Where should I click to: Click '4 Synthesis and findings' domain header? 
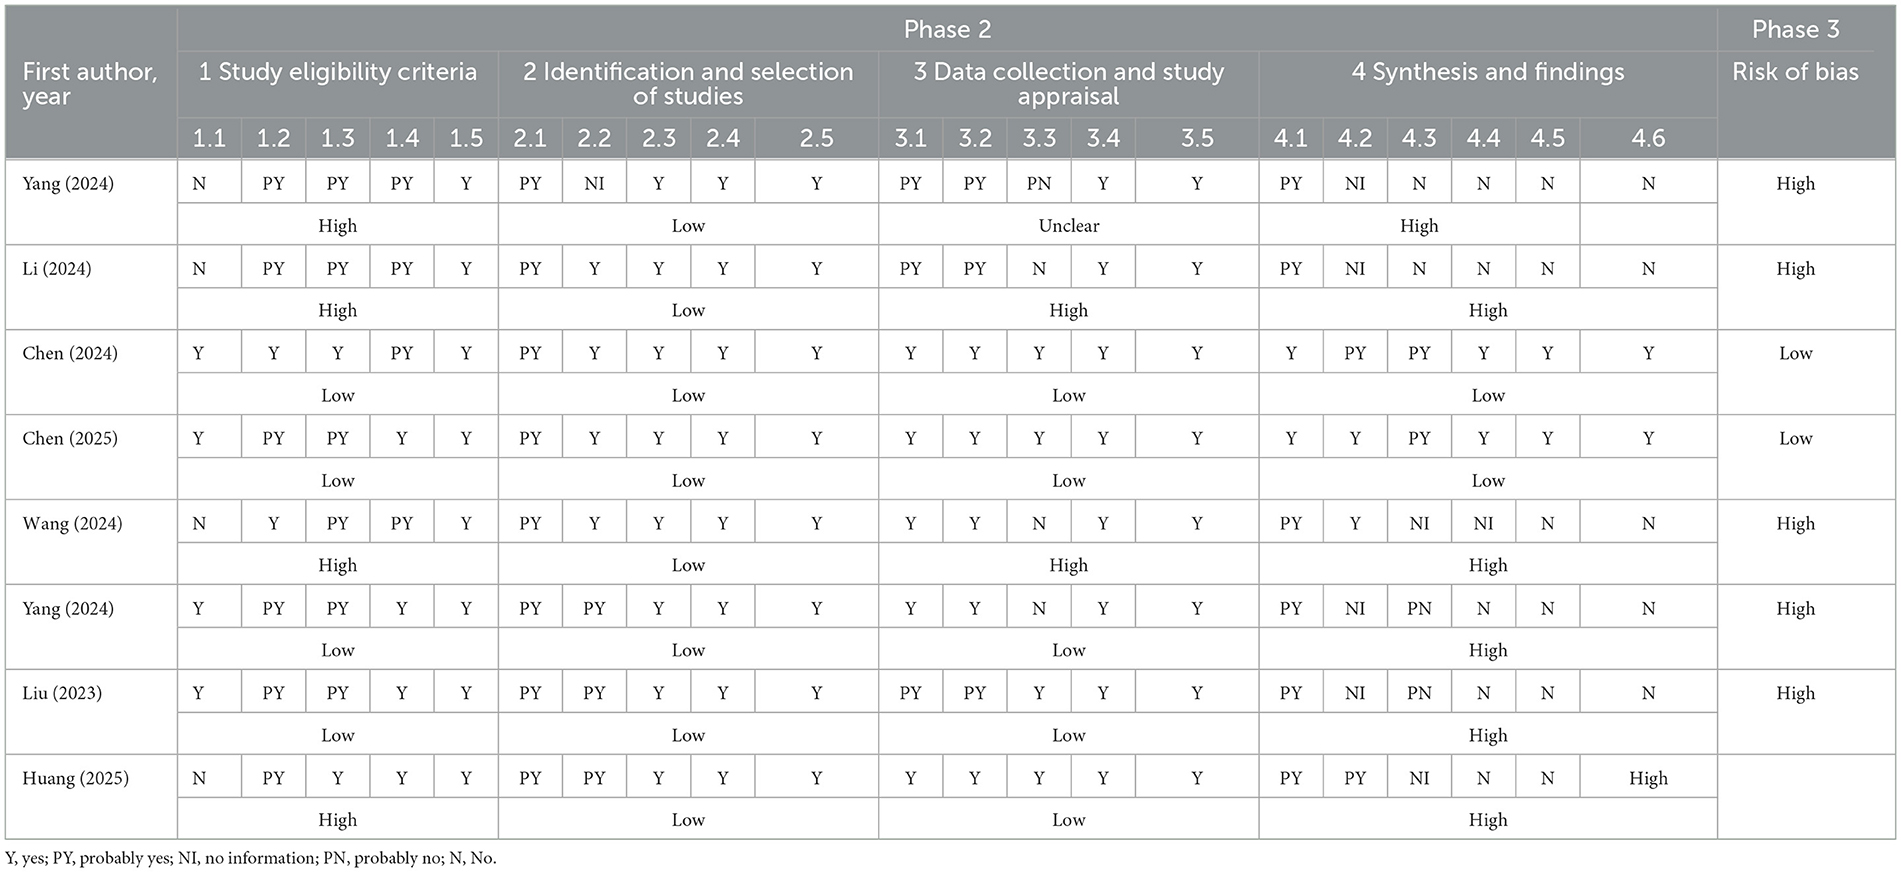point(1487,72)
